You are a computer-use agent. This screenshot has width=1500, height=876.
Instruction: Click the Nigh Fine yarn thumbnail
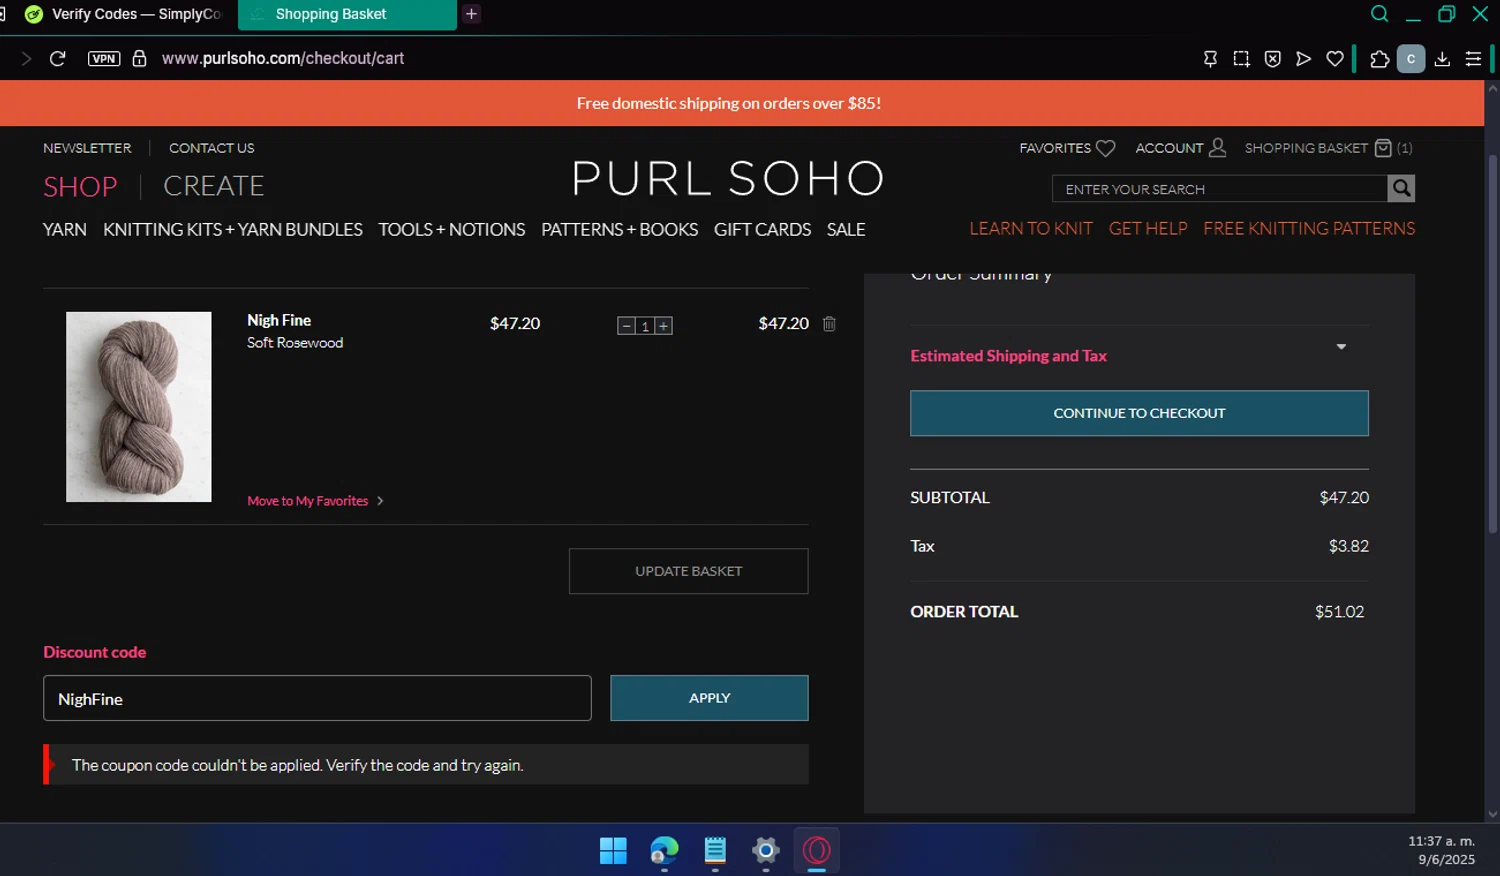139,407
